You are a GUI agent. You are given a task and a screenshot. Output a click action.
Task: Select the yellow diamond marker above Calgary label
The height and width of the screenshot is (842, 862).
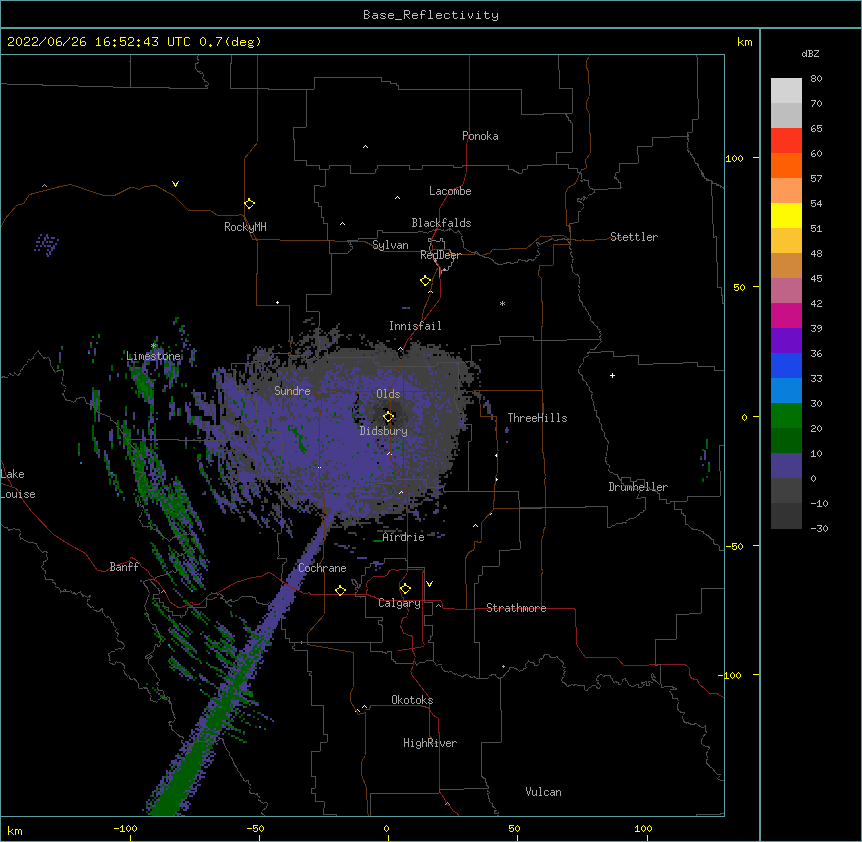pos(405,589)
